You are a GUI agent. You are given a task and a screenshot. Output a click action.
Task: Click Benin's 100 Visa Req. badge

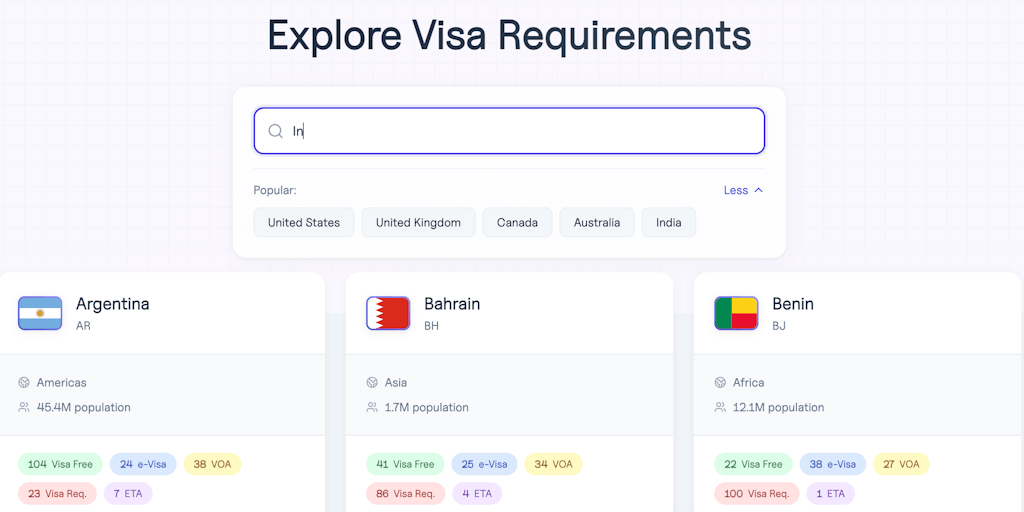coord(757,494)
